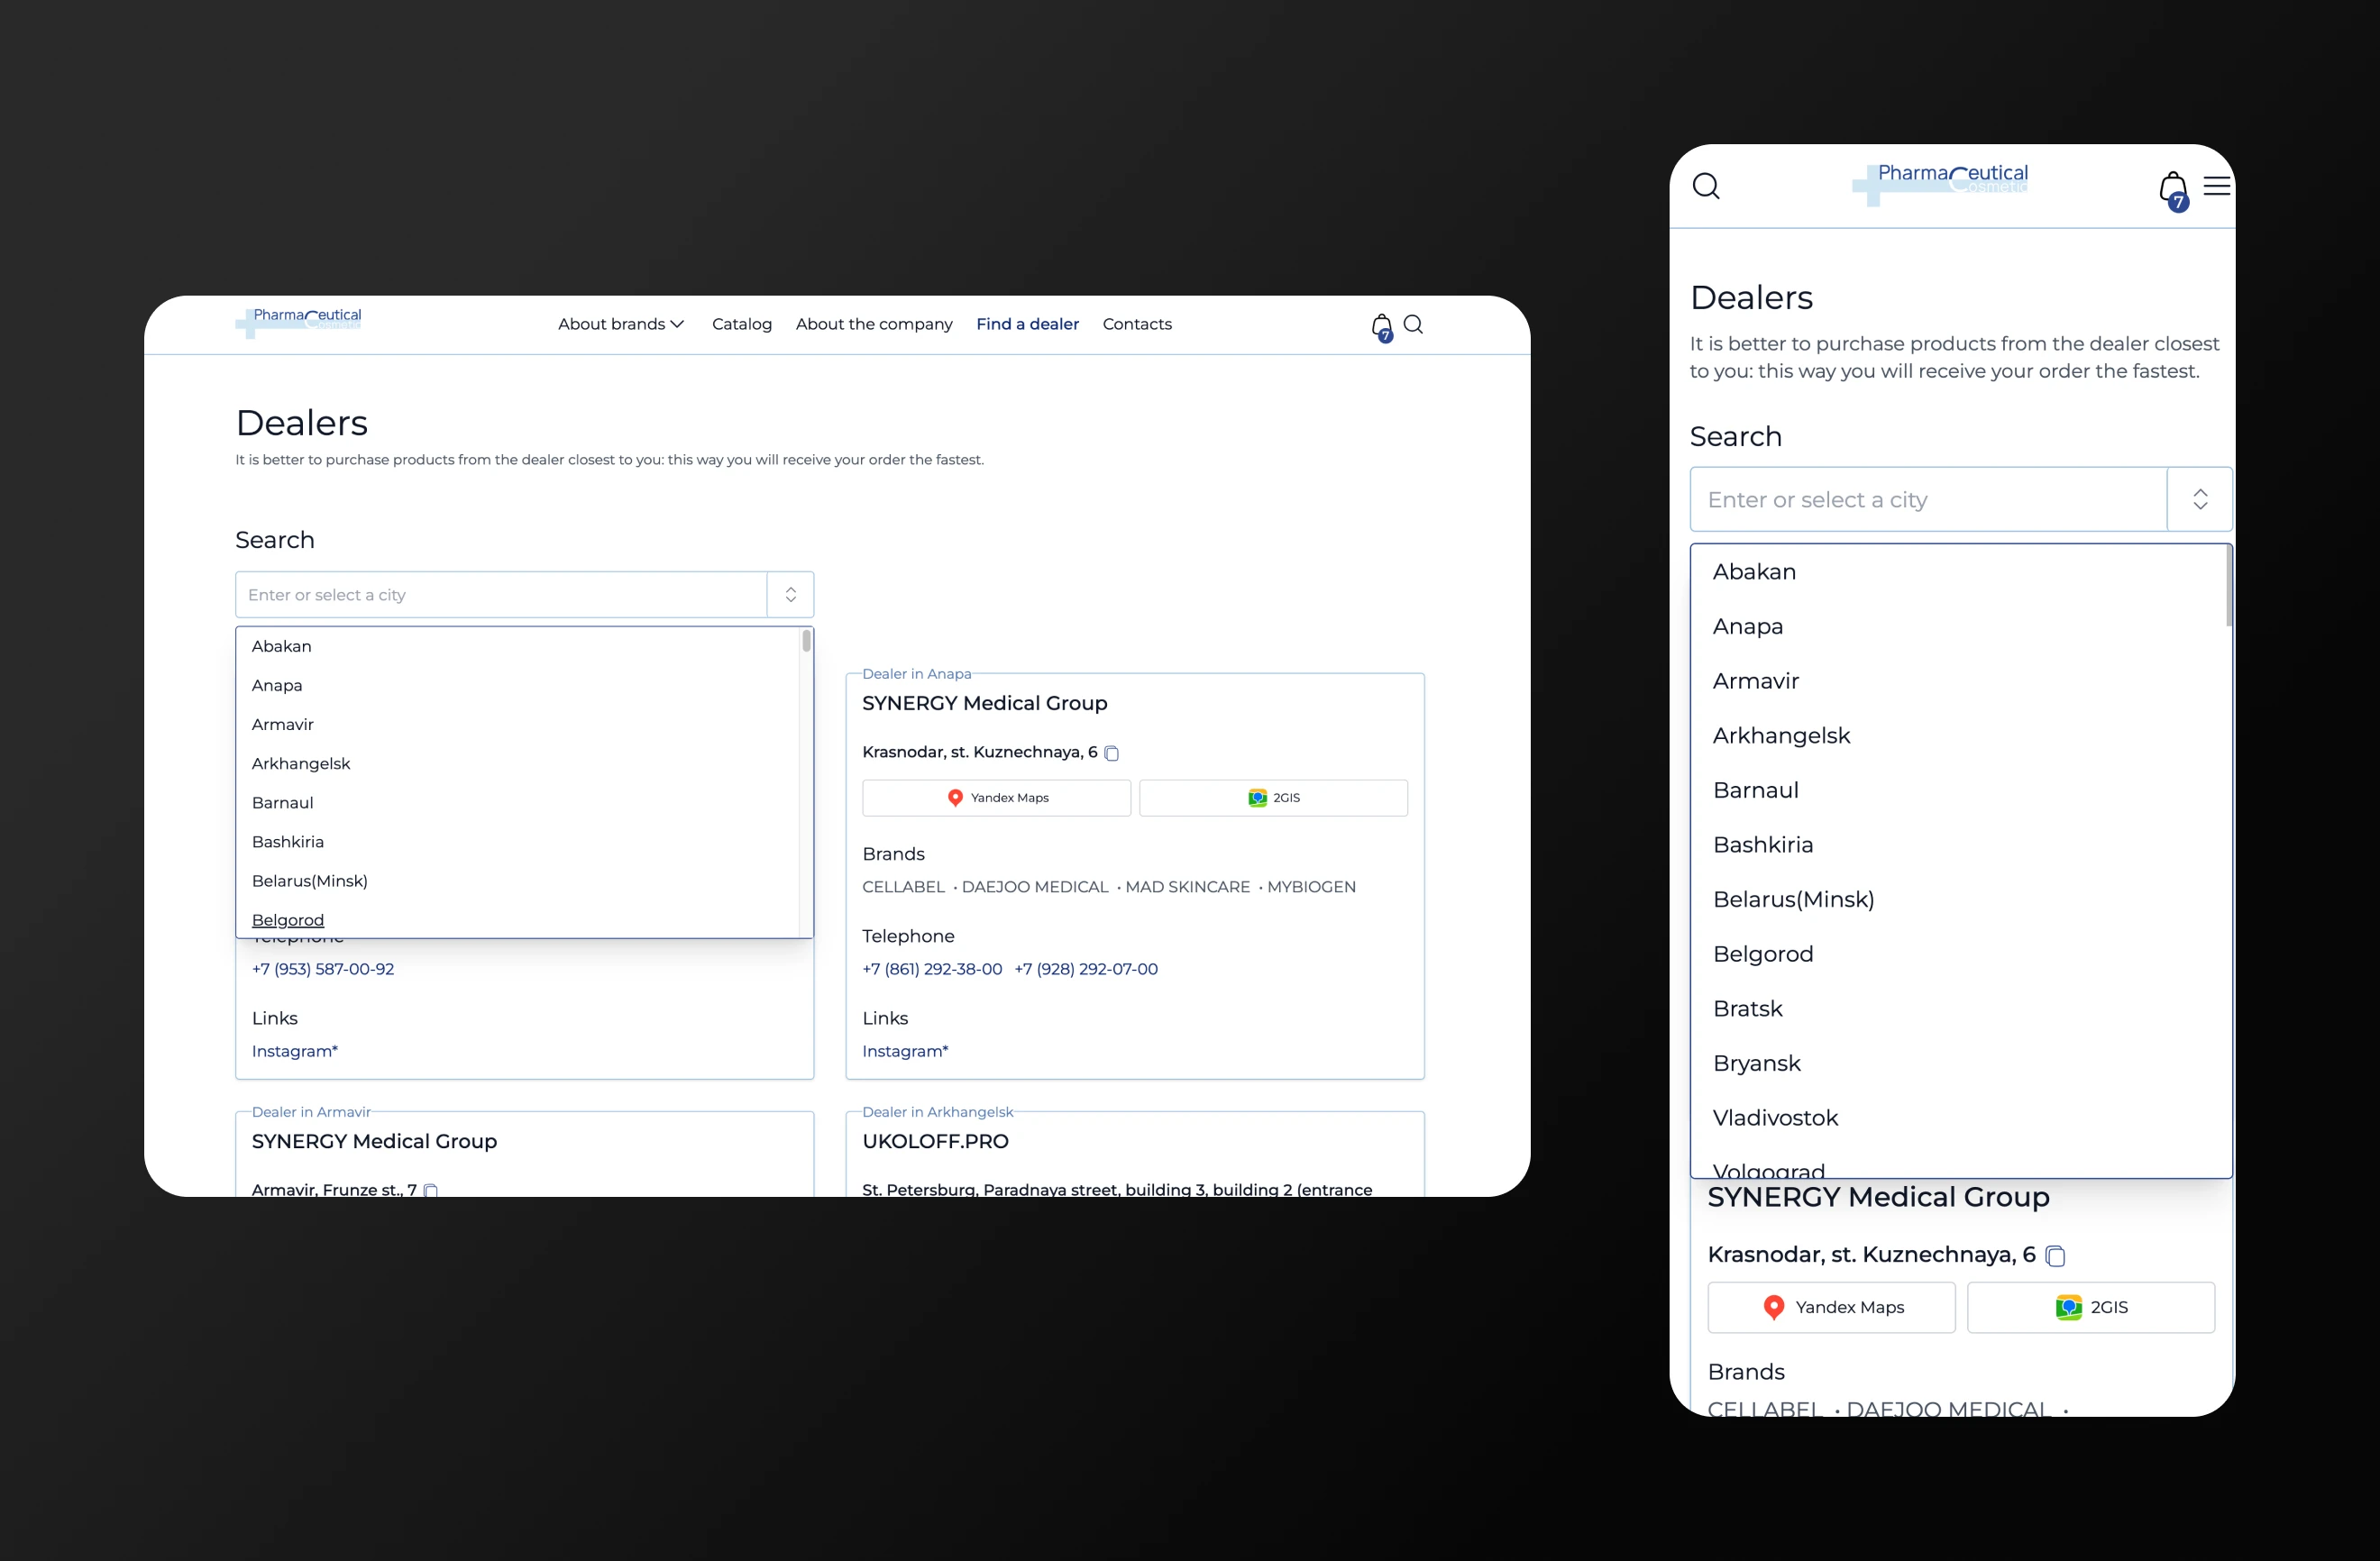Click the search magnifier in desktop header
The width and height of the screenshot is (2380, 1561).
point(1413,324)
